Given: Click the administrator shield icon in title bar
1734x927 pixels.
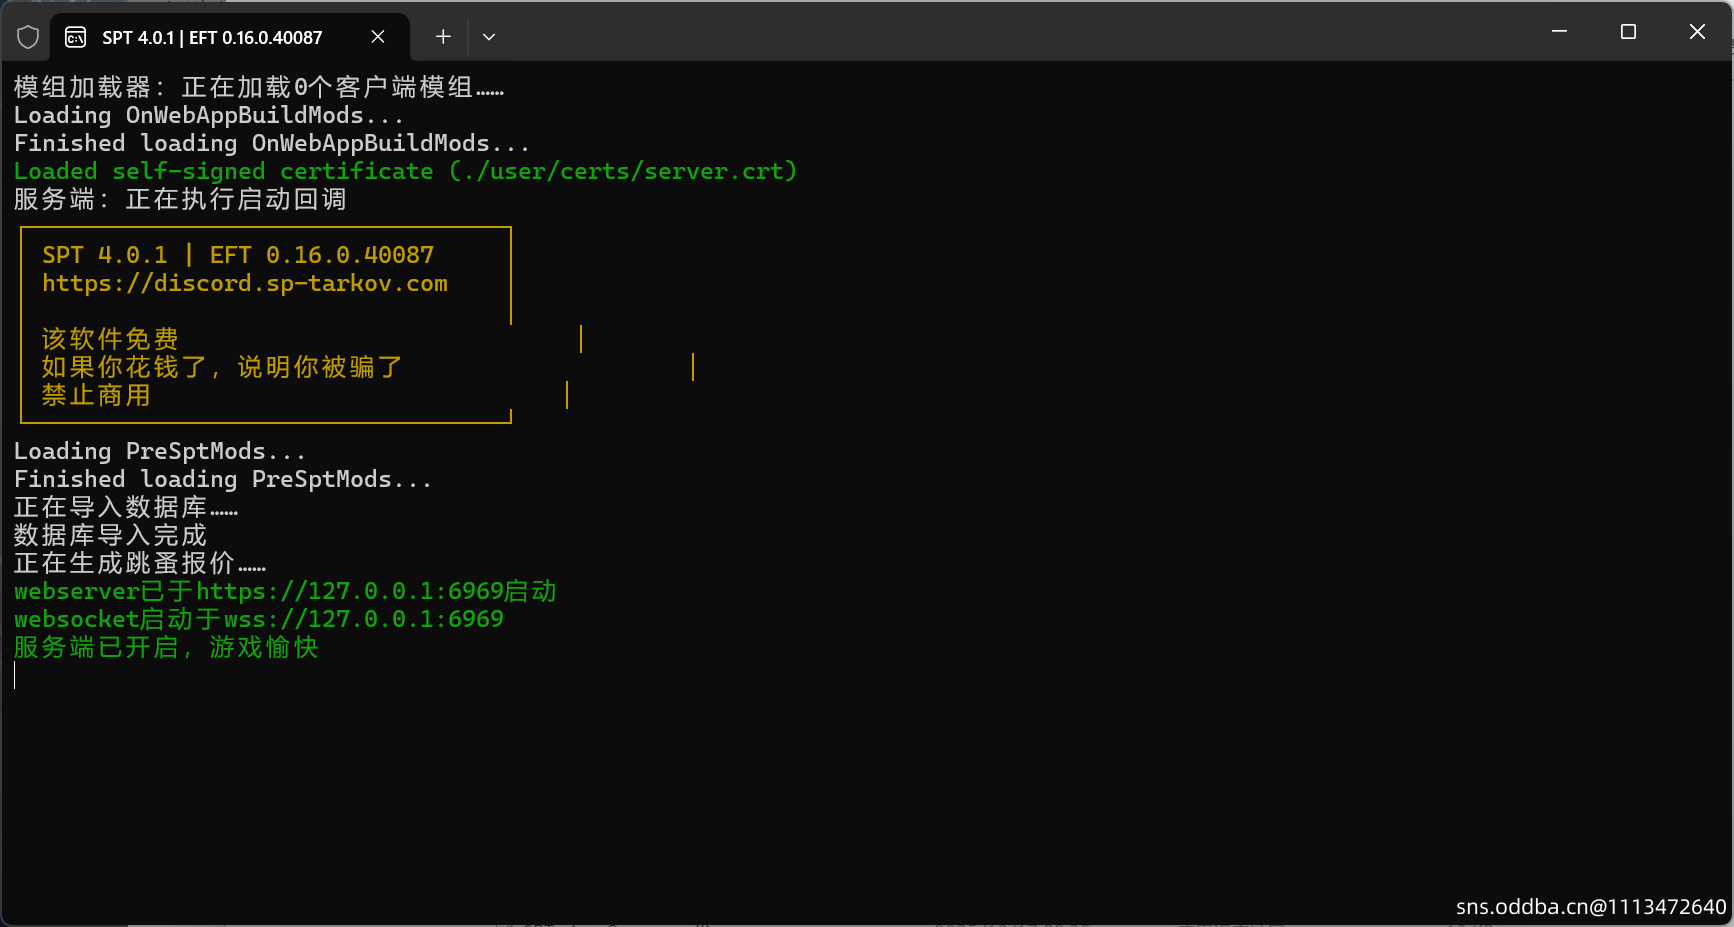Looking at the screenshot, I should click(x=28, y=37).
